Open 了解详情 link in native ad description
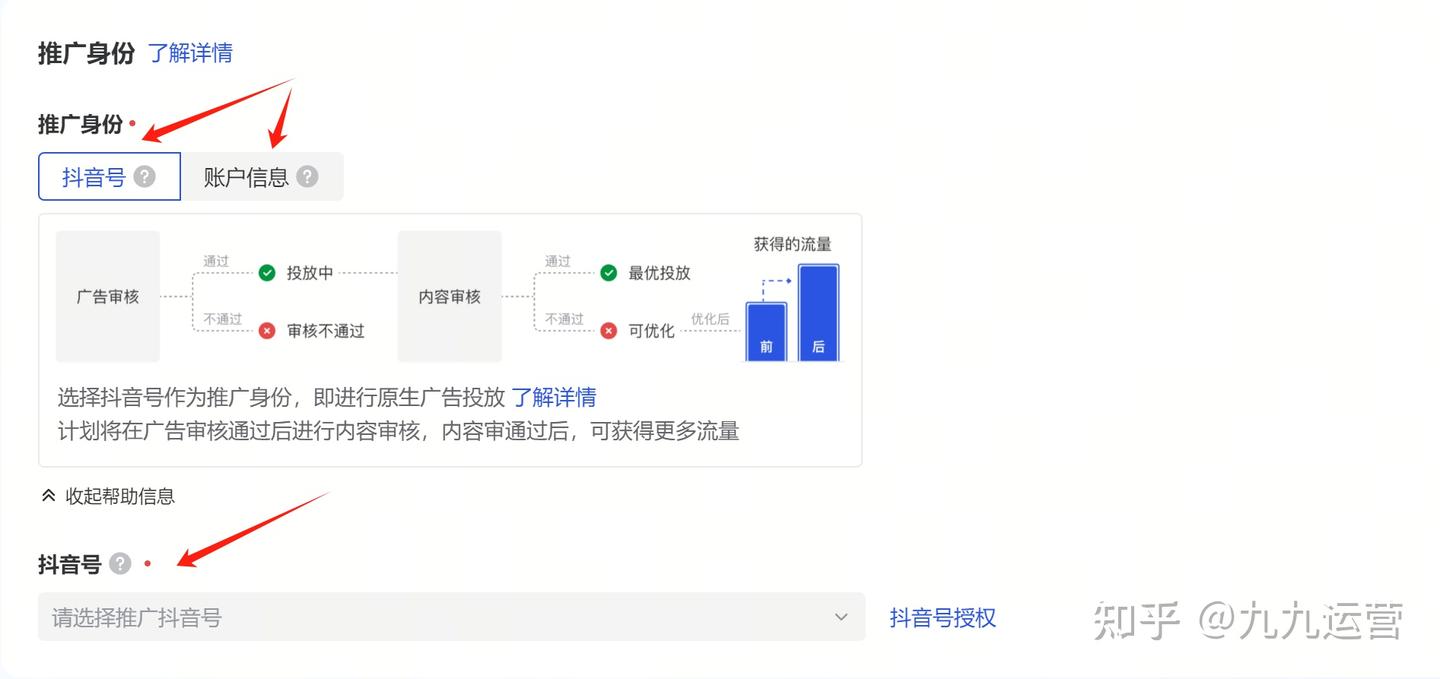Screen dimensions: 1440x679 554,397
